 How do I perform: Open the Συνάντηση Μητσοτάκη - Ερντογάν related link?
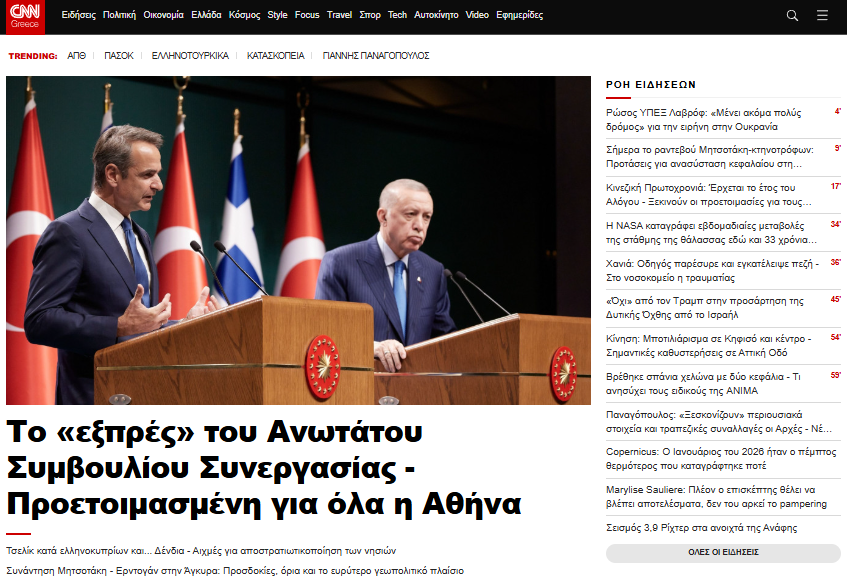tap(234, 570)
